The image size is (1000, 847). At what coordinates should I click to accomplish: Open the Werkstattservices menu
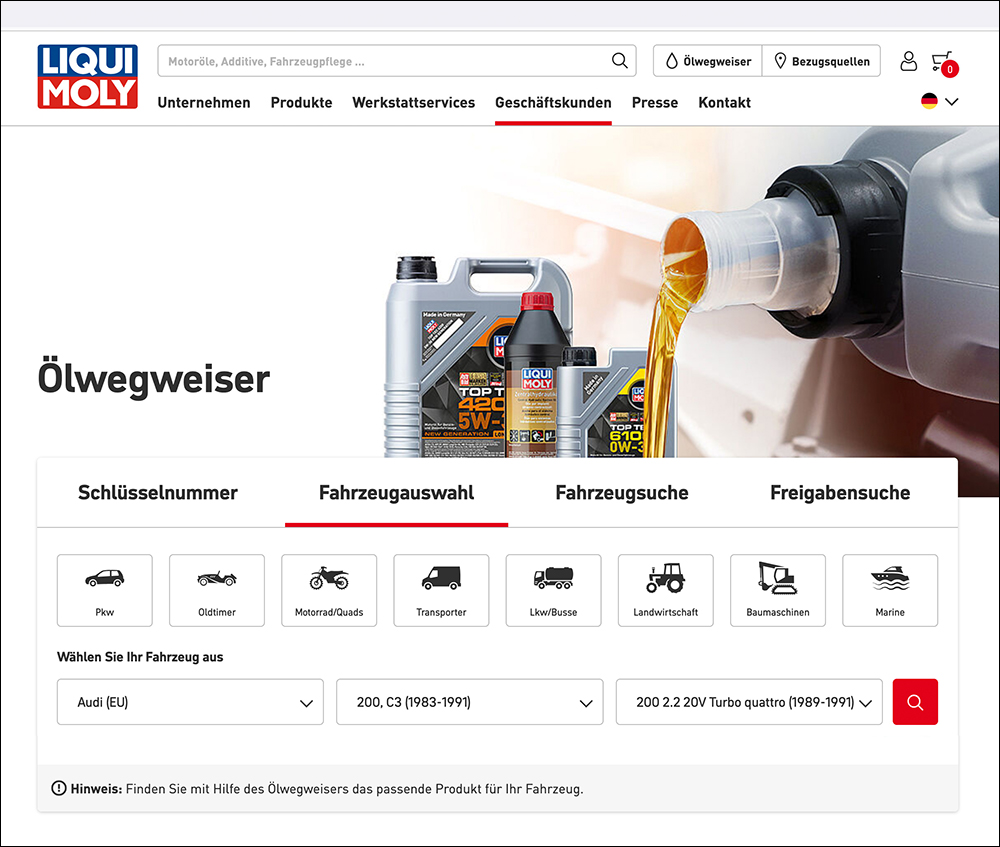click(x=414, y=102)
